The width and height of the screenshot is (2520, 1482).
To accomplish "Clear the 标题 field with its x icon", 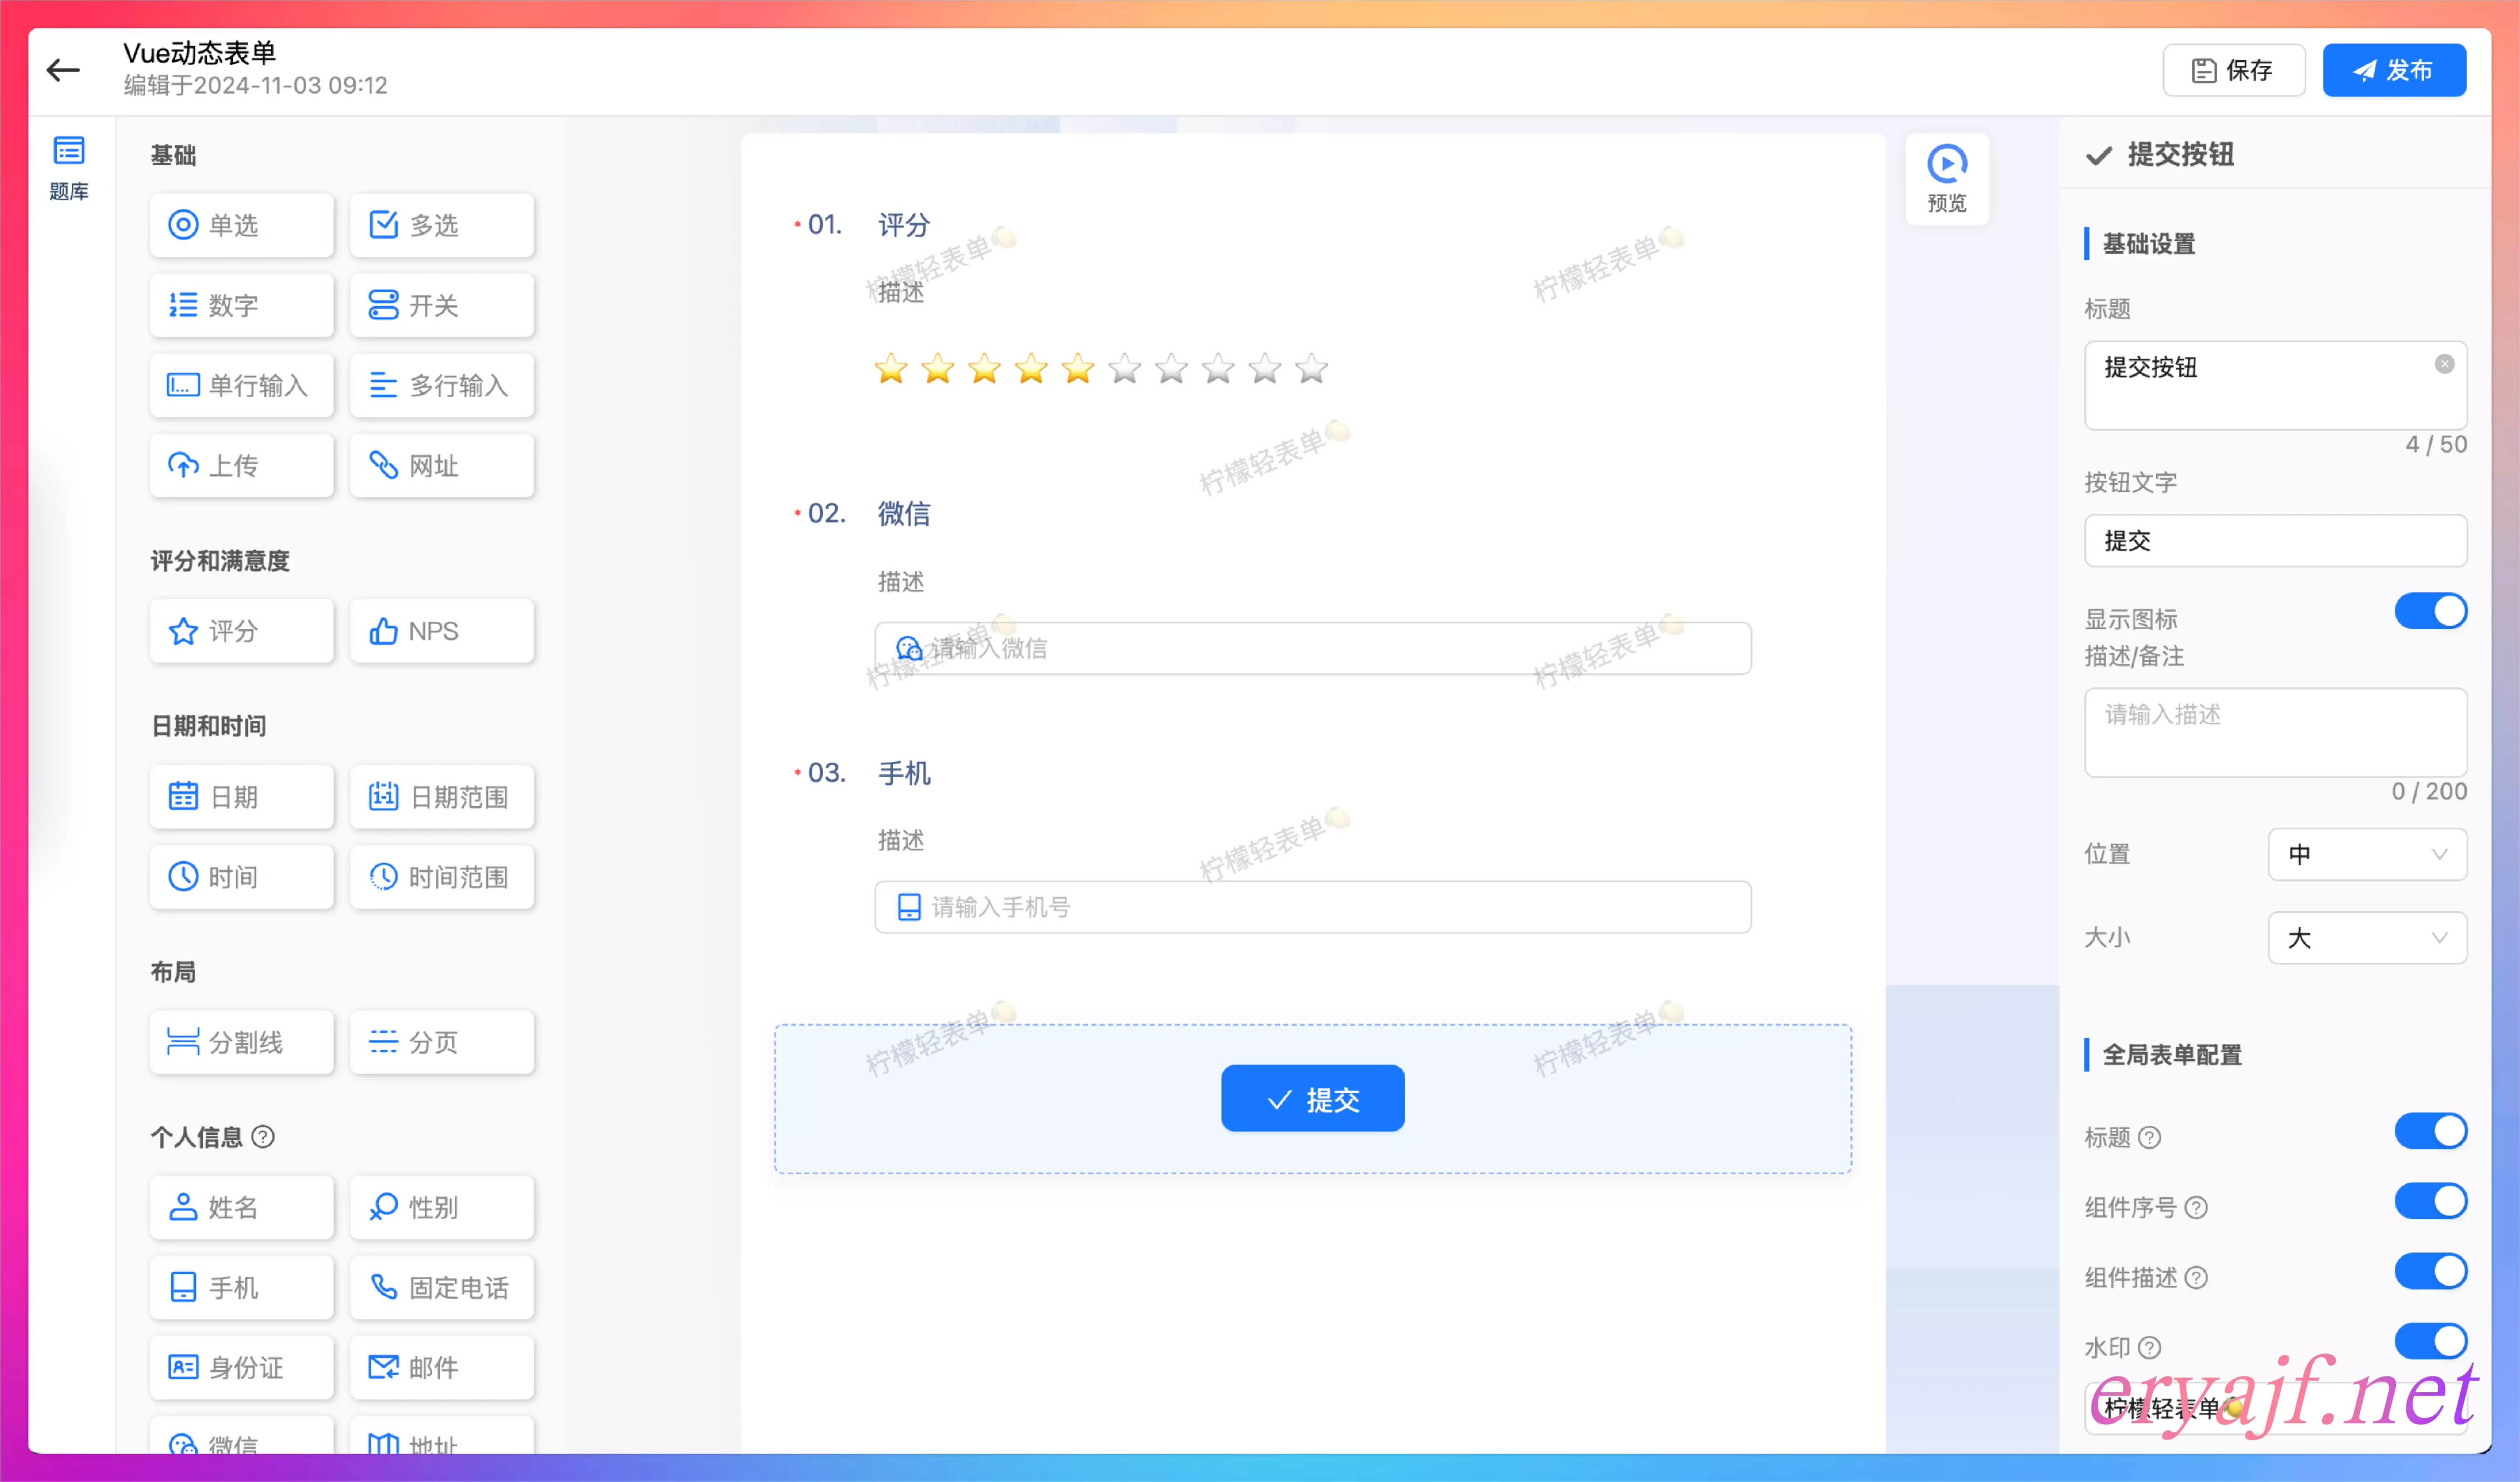I will click(x=2444, y=364).
